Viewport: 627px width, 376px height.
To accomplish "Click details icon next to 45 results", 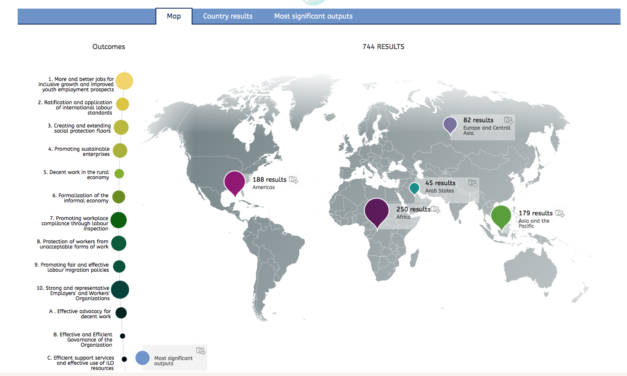I will (x=472, y=183).
